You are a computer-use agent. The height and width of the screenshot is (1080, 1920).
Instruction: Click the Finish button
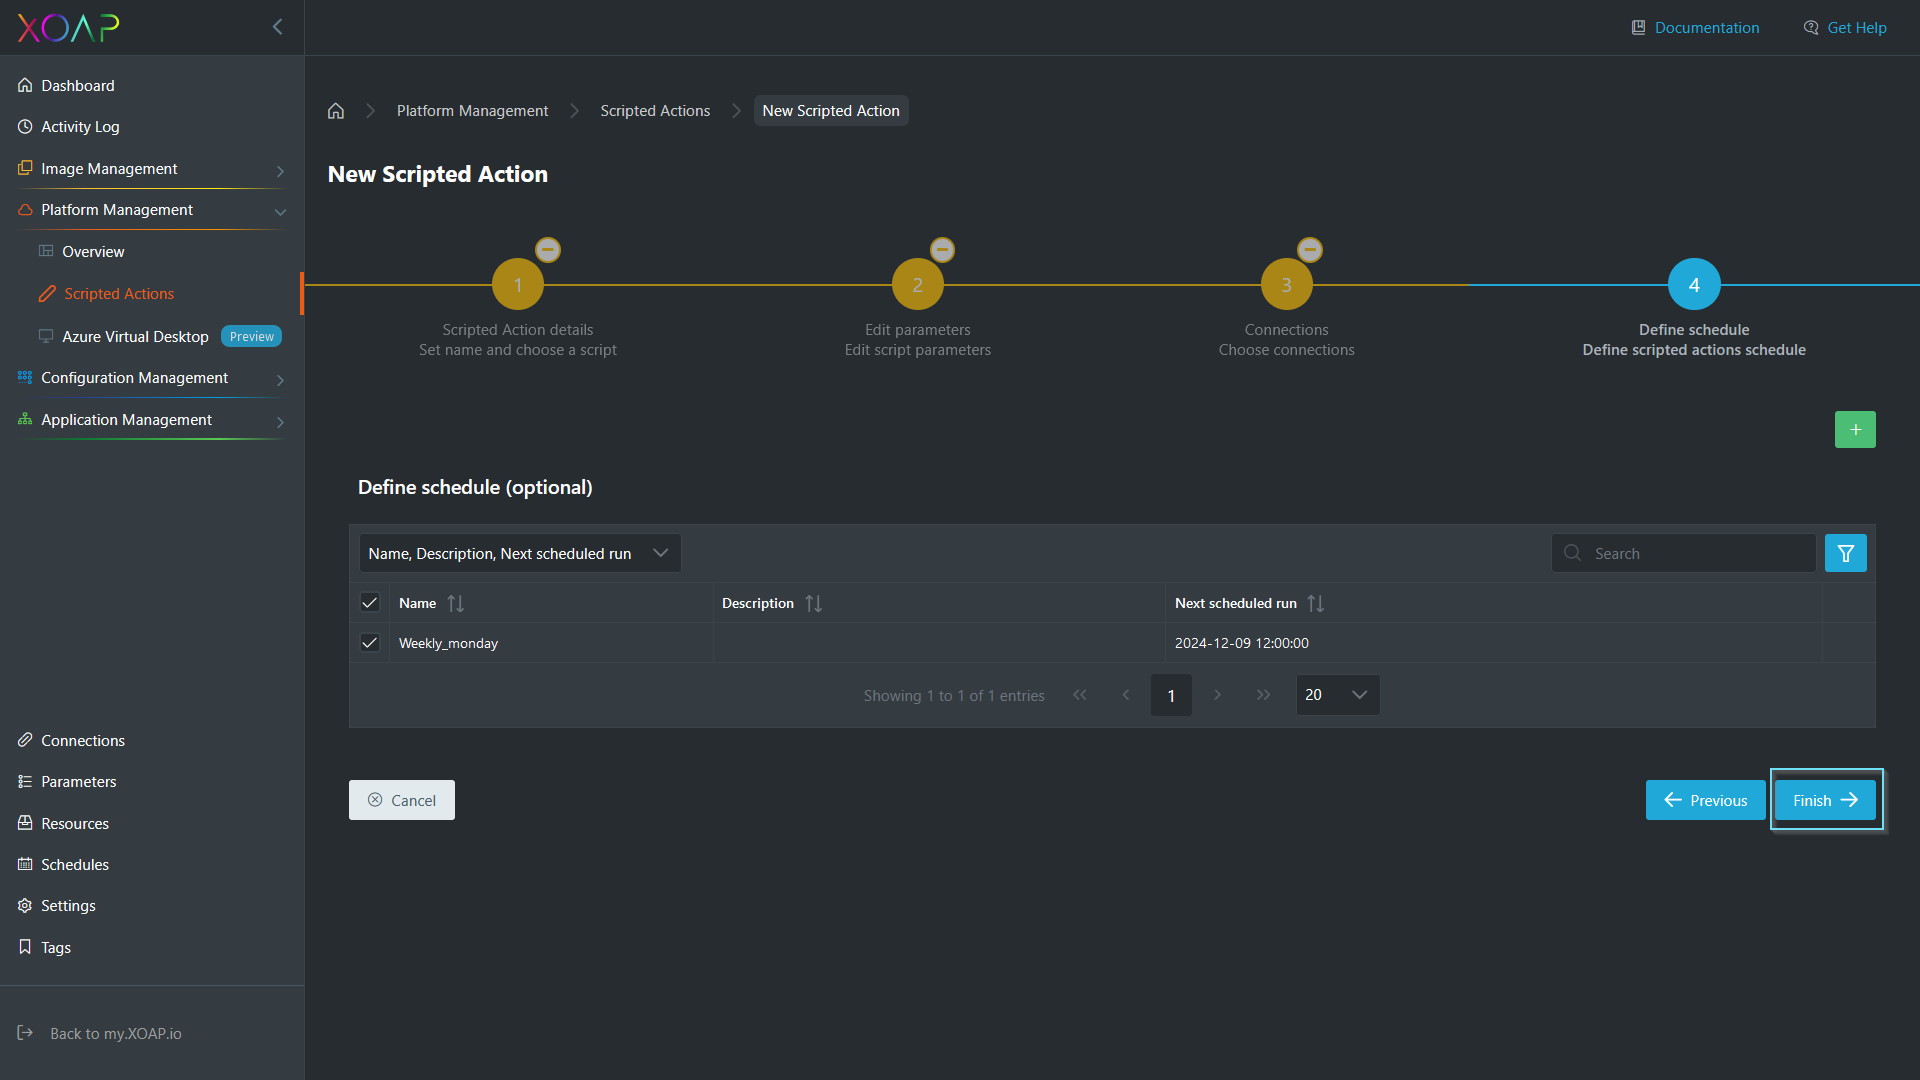pos(1825,800)
